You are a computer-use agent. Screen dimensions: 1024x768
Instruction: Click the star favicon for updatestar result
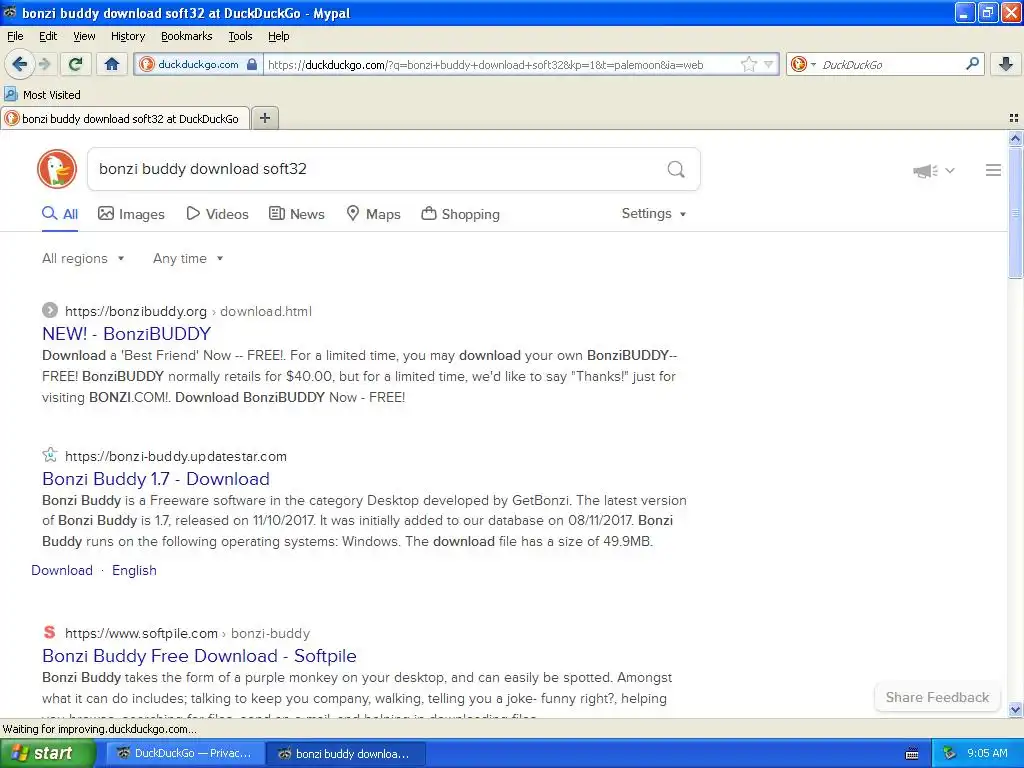point(50,455)
